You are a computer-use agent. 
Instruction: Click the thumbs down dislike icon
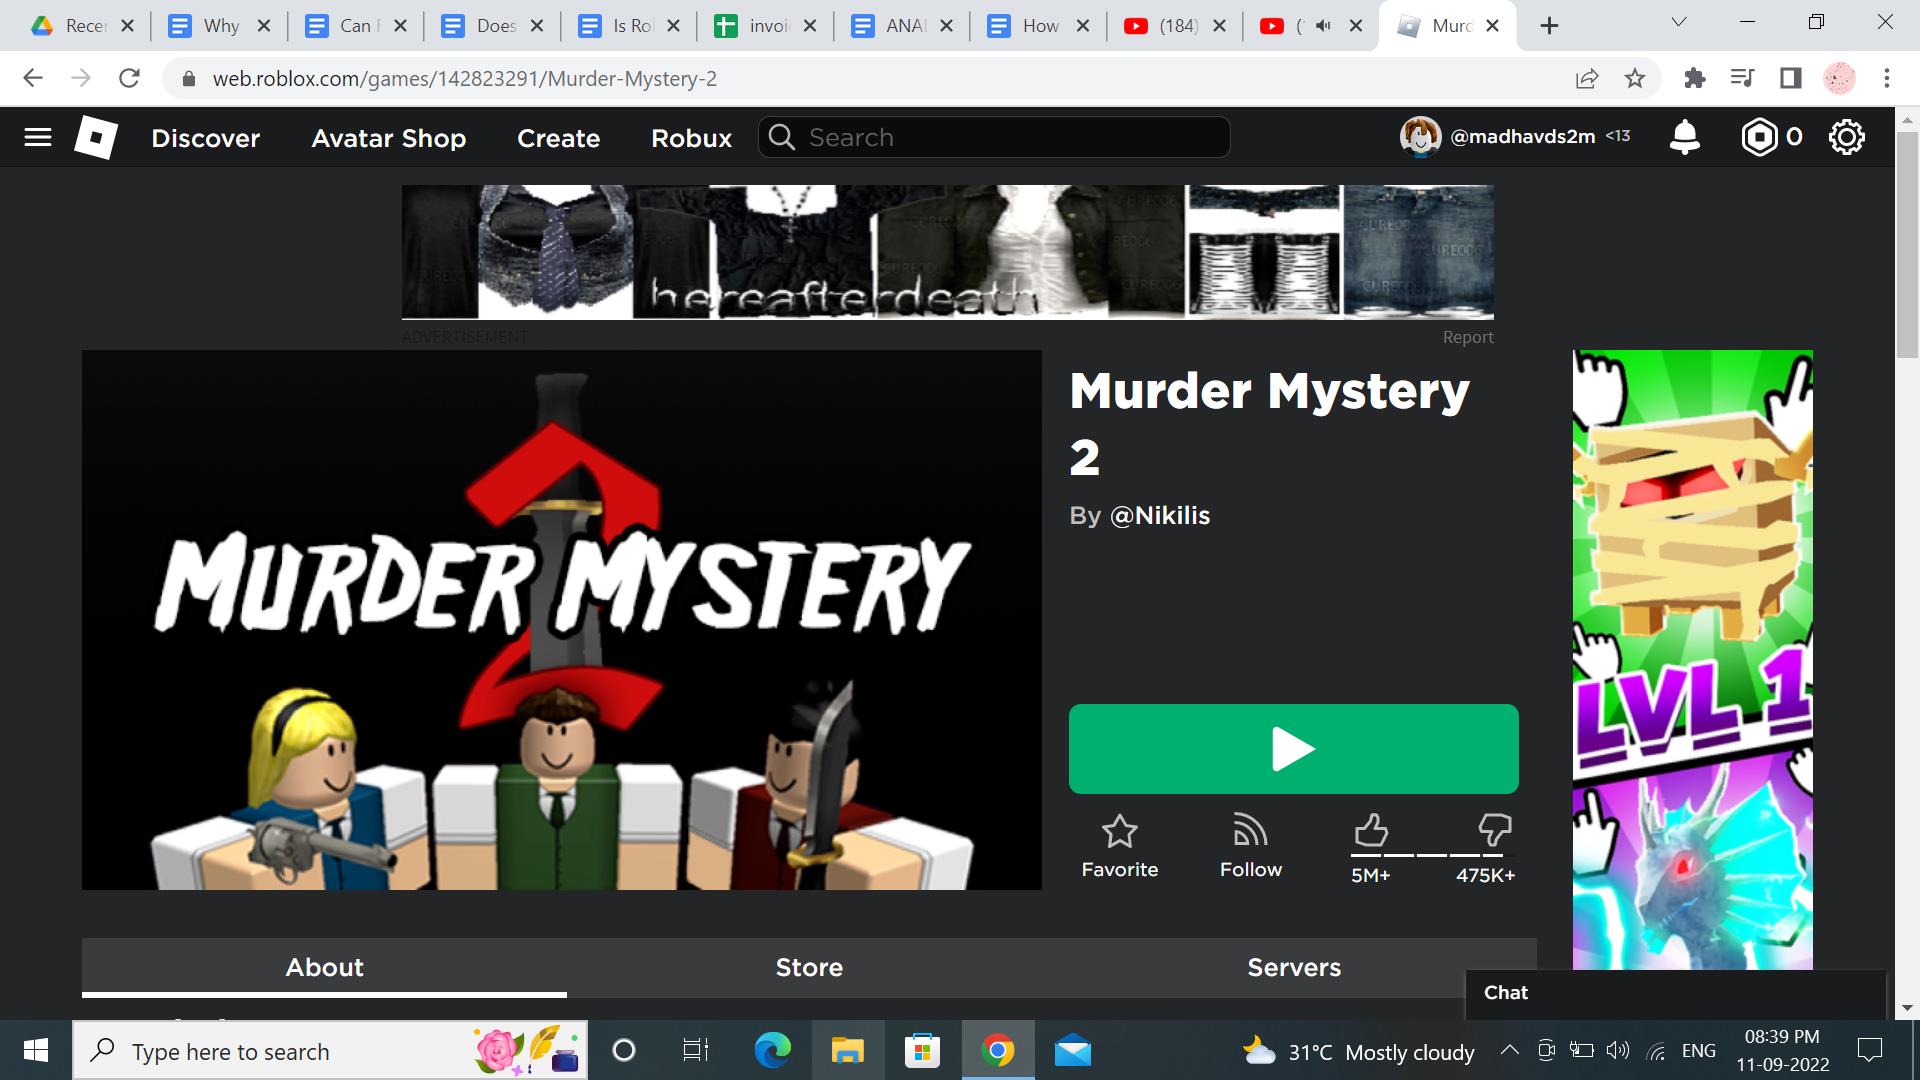tap(1495, 830)
